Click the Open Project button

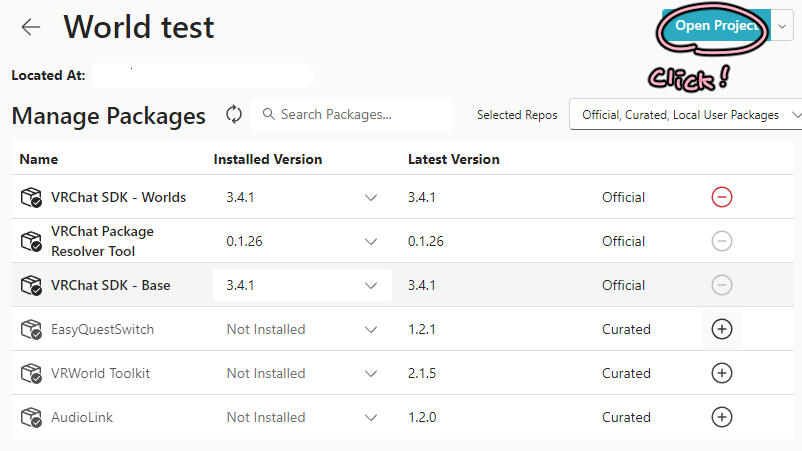714,26
